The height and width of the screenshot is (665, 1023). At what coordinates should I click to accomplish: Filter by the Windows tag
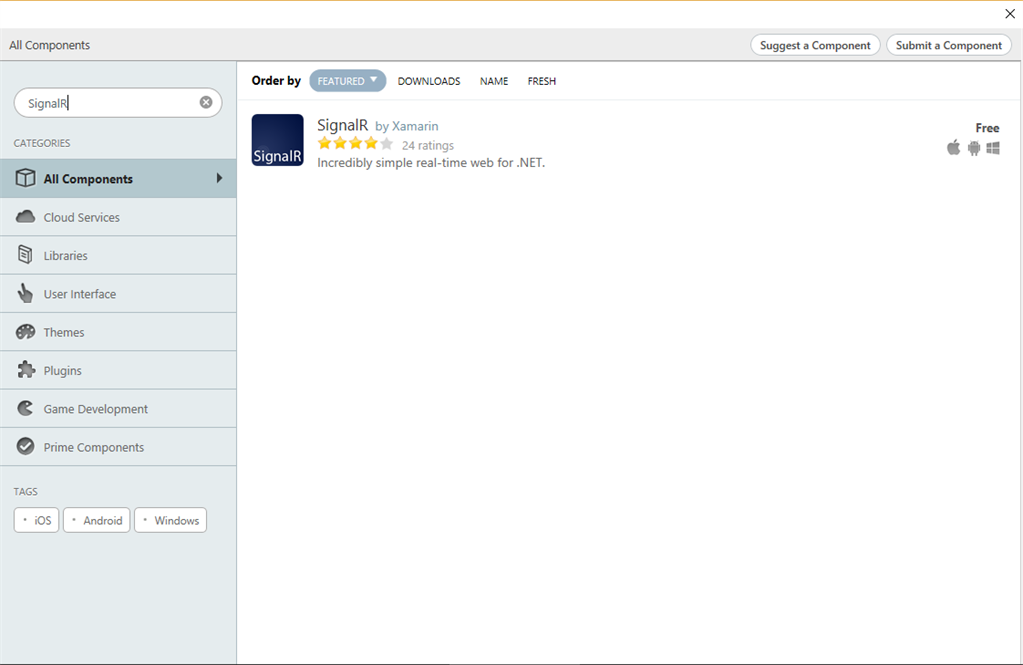170,520
